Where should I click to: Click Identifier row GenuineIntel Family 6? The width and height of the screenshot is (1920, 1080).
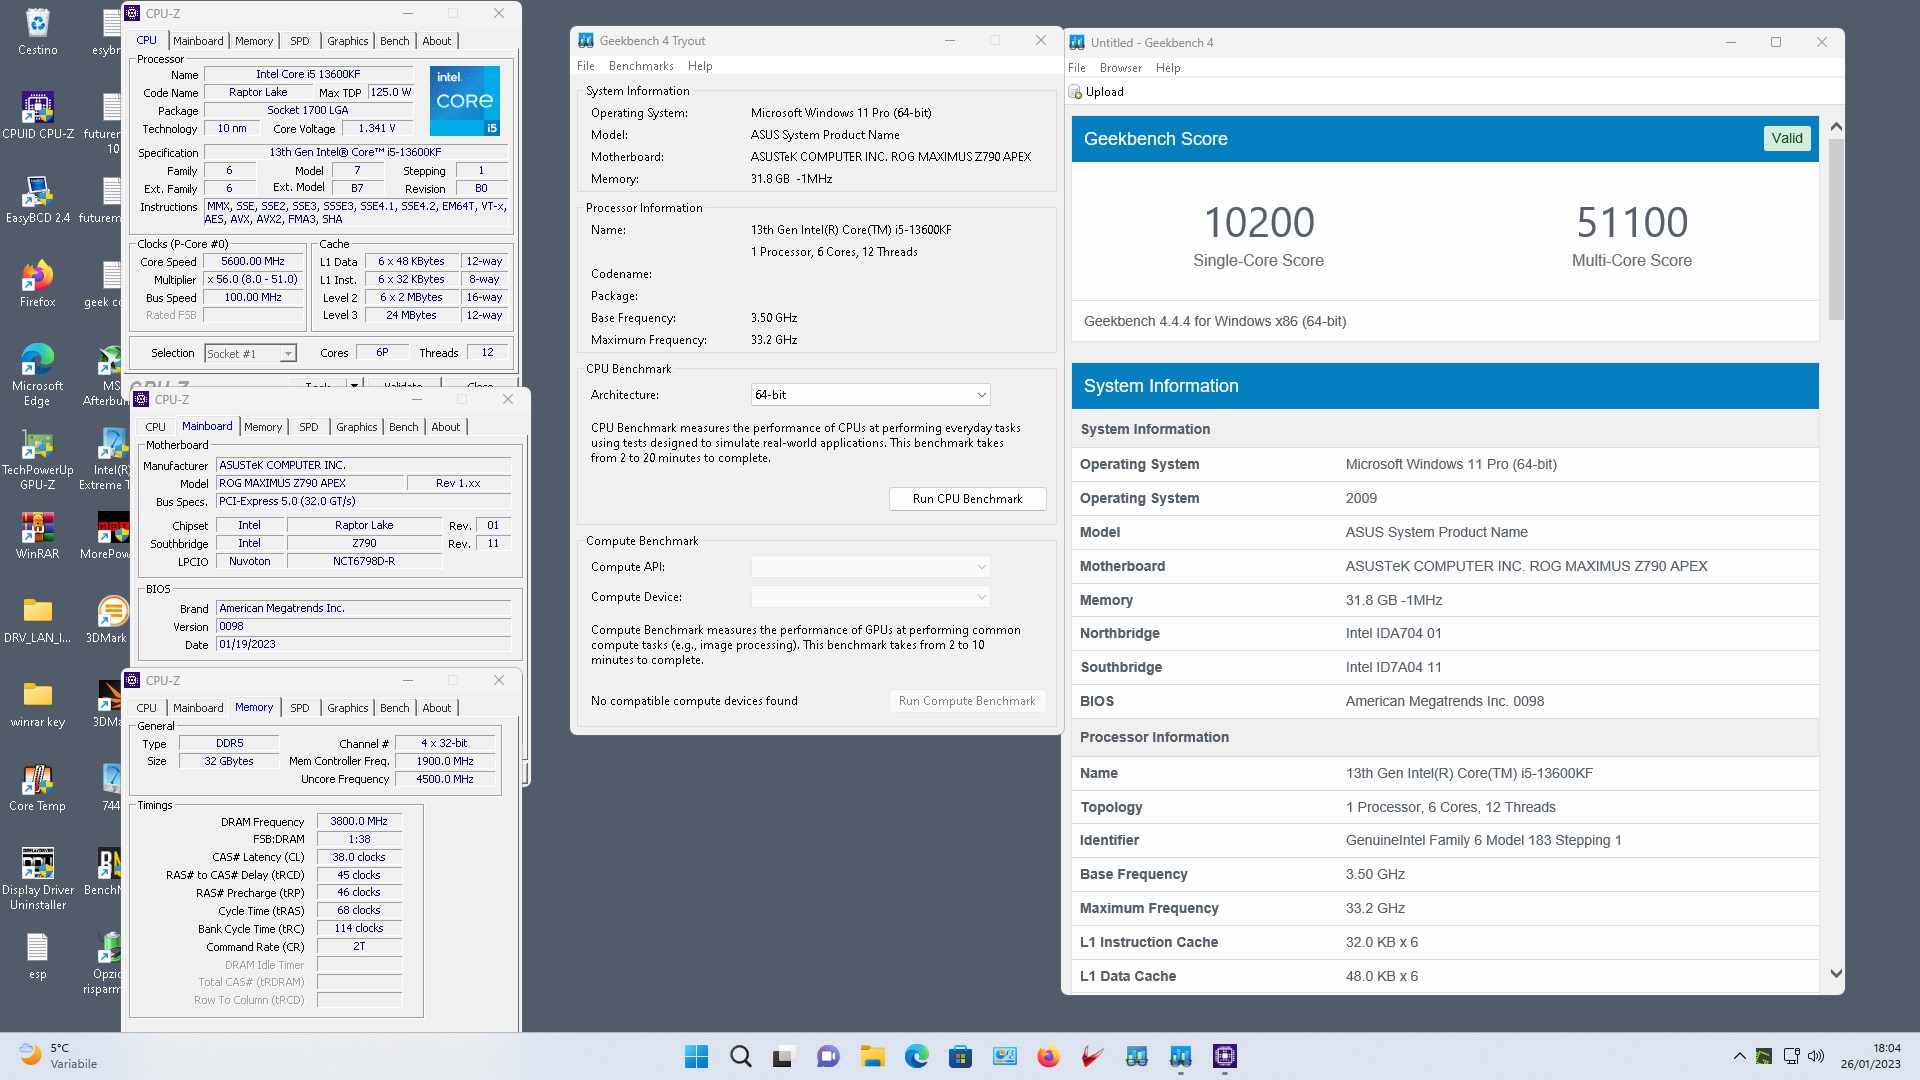click(1445, 840)
